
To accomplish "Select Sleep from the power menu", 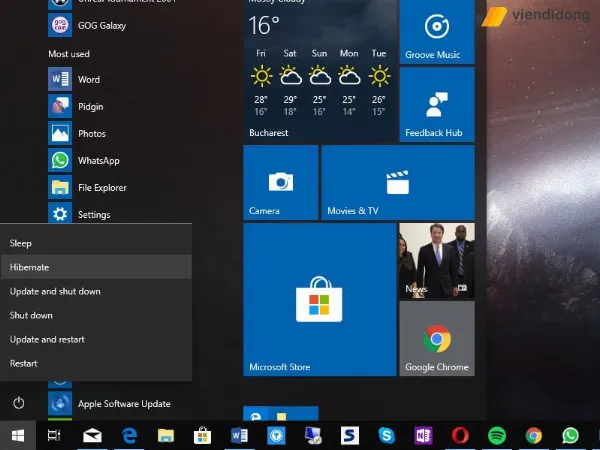I will click(x=96, y=243).
